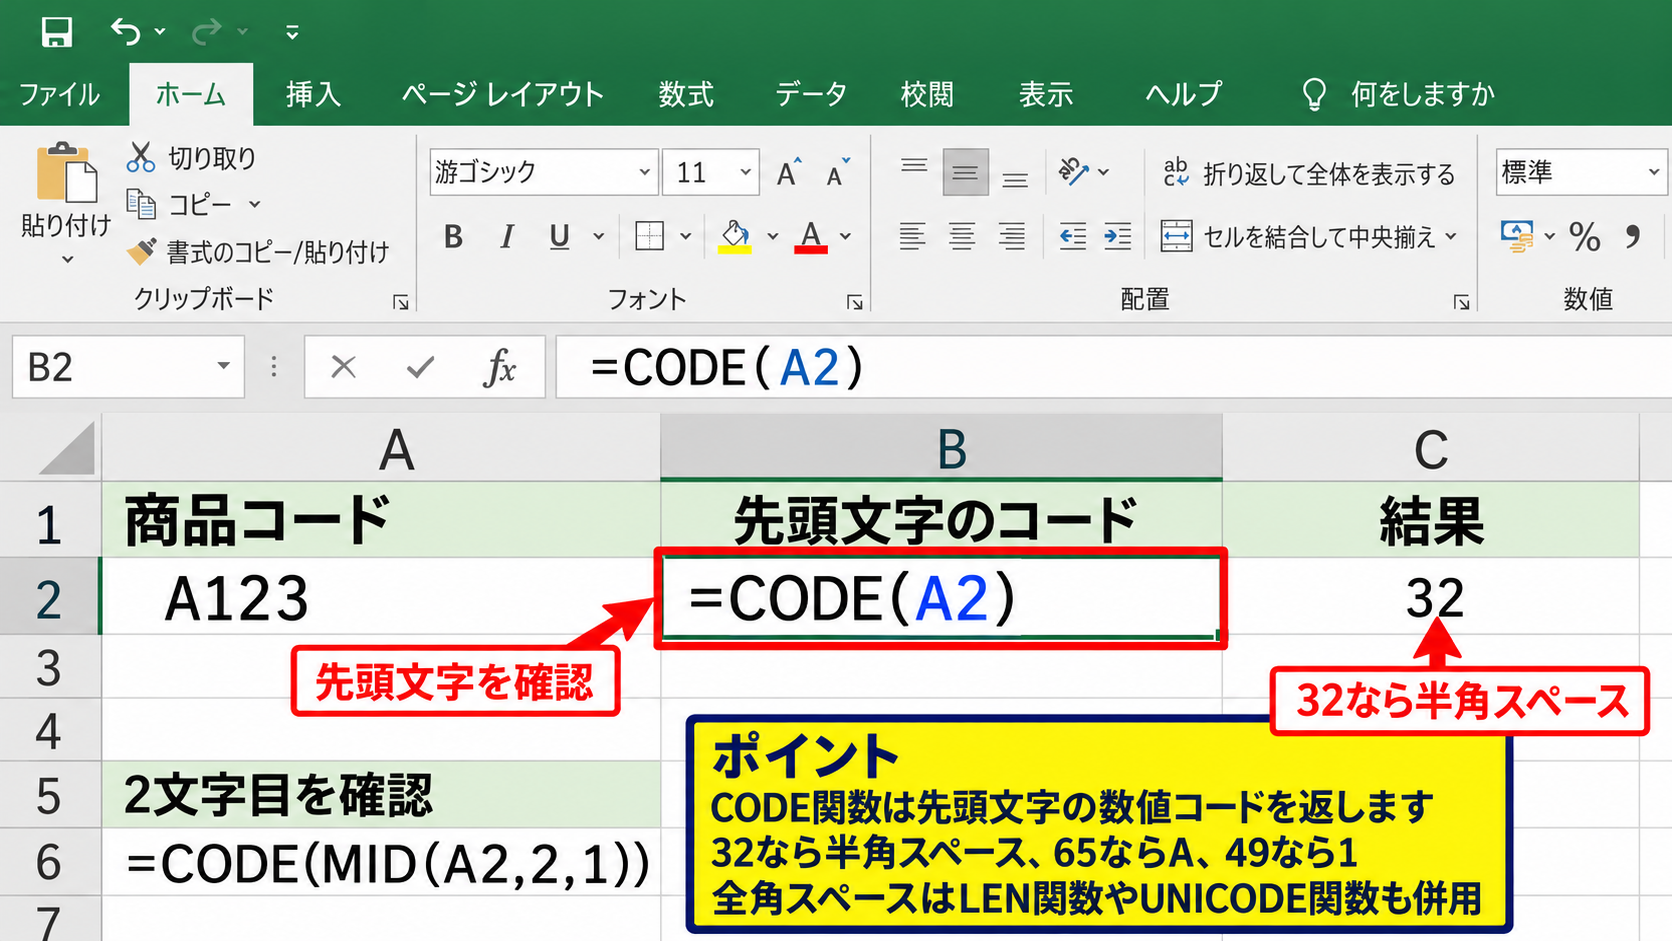Viewport: 1672px width, 941px height.
Task: Open font name 游ゴシック dropdown
Action: [645, 172]
